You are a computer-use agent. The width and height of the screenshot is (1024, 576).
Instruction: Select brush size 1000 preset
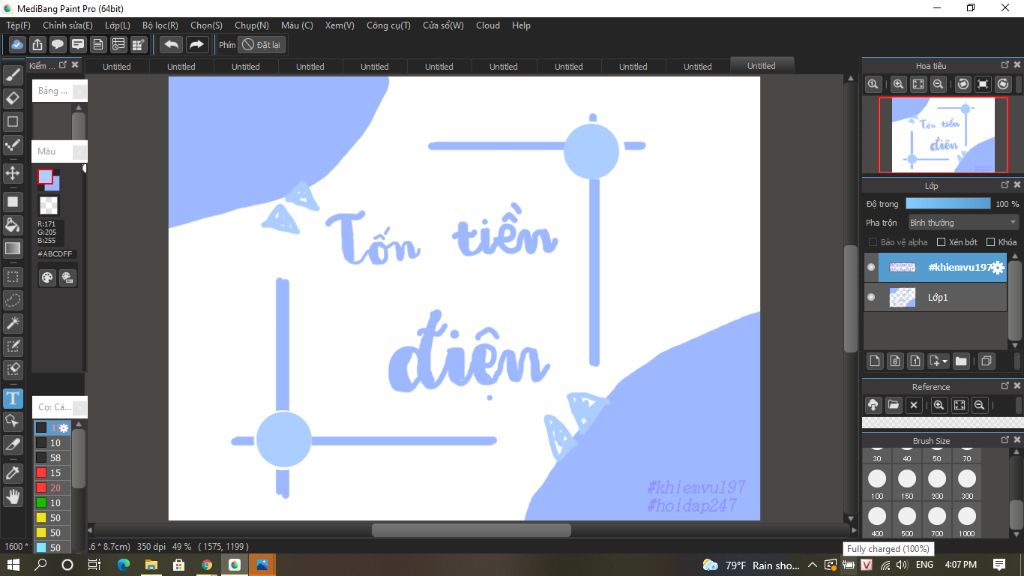pos(967,520)
